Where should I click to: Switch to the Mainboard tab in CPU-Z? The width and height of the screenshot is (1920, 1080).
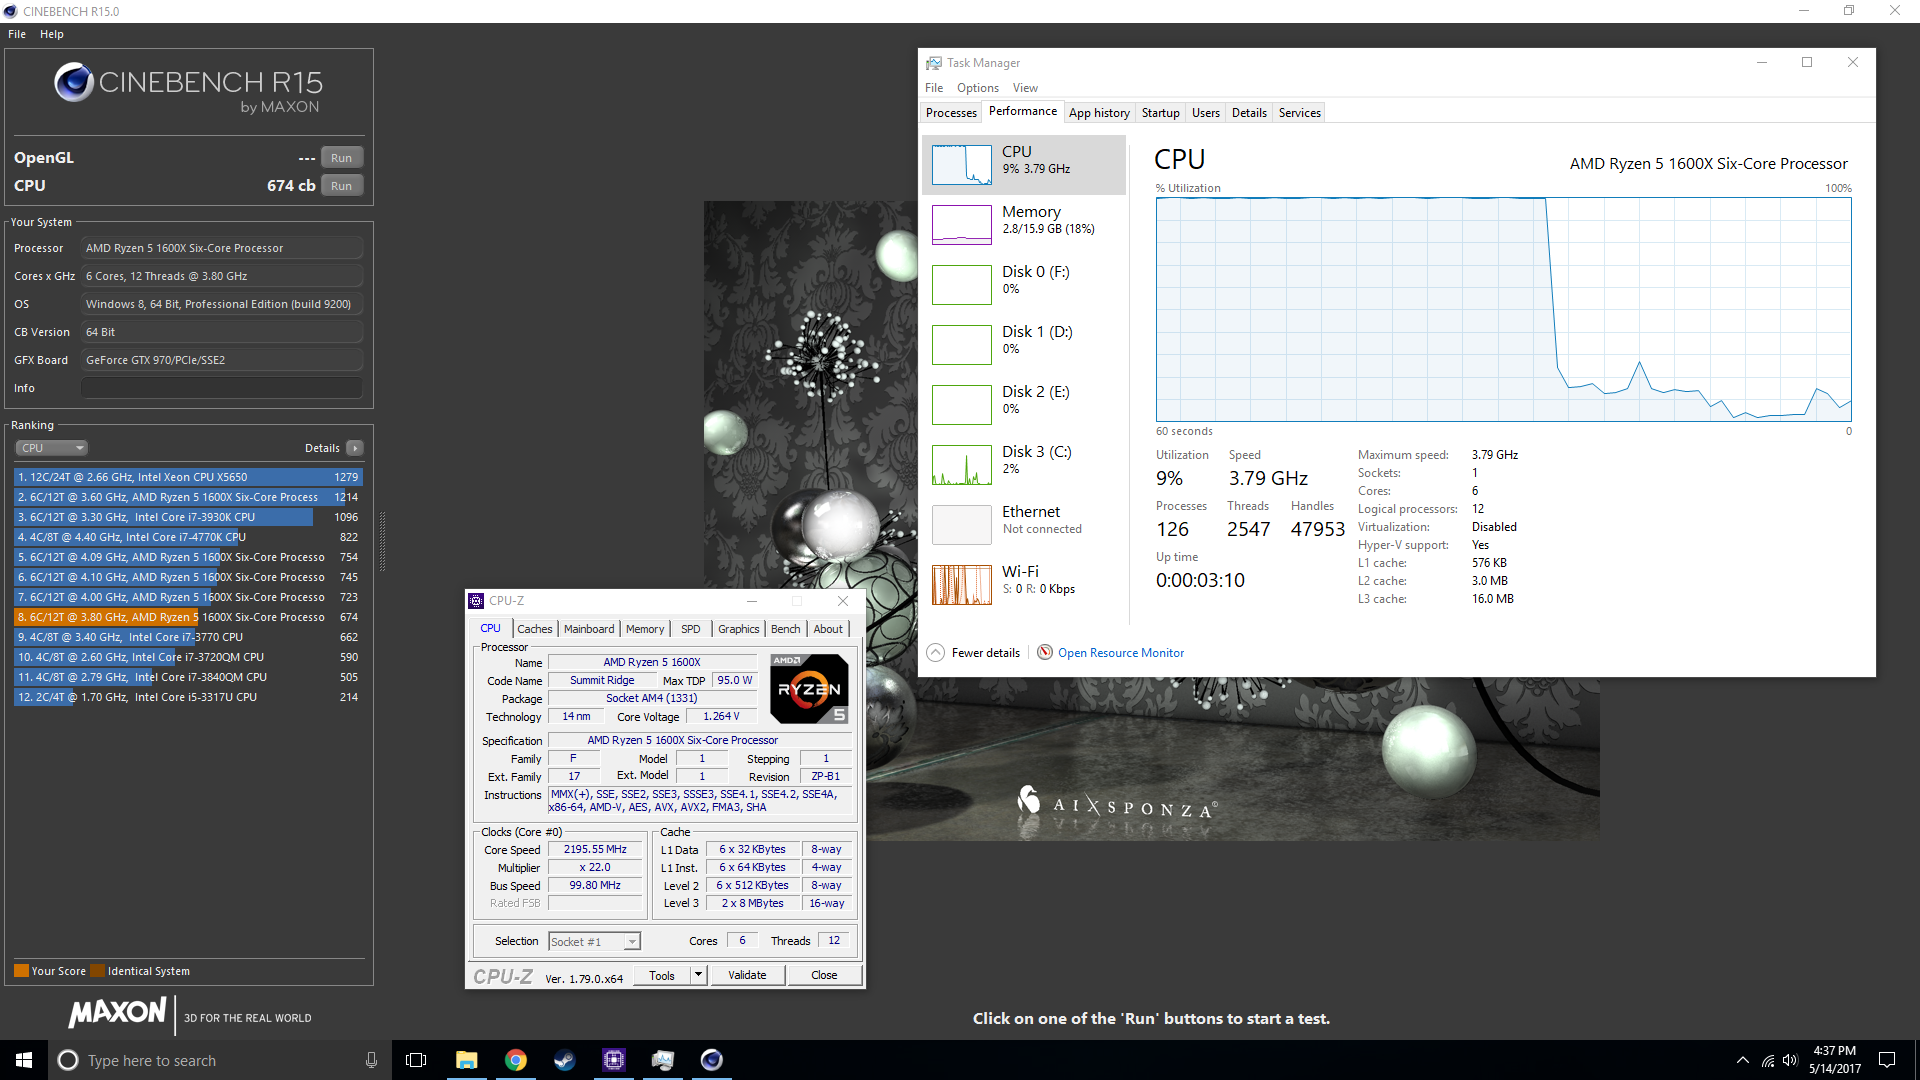[x=589, y=629]
